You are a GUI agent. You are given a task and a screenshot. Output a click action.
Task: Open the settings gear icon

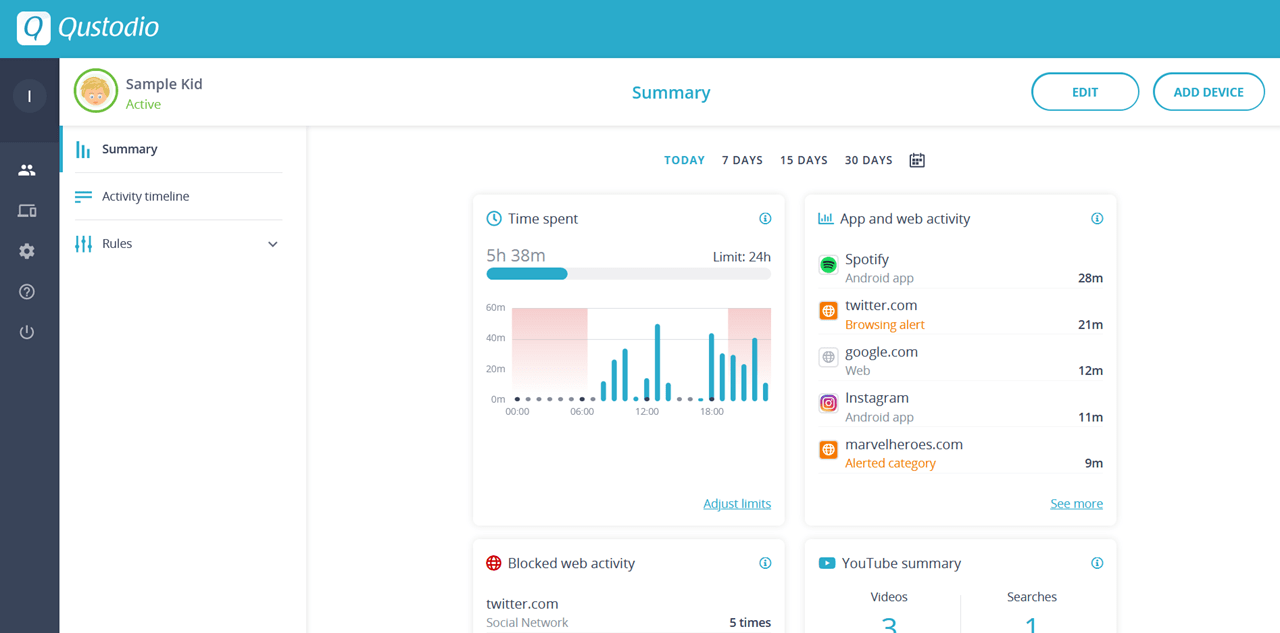pos(27,251)
